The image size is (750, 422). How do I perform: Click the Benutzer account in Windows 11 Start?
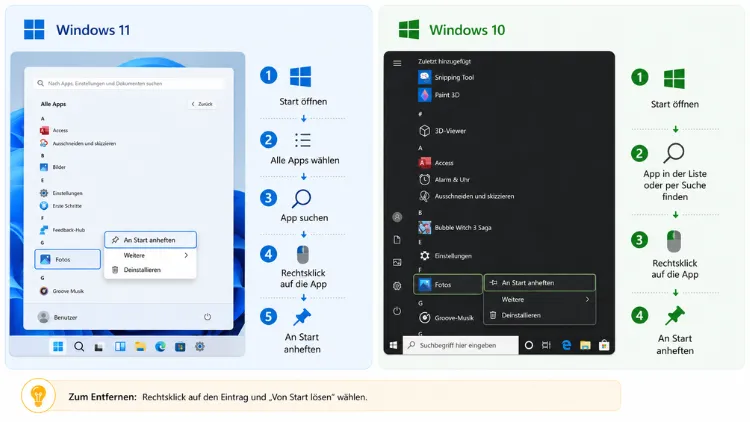point(57,317)
